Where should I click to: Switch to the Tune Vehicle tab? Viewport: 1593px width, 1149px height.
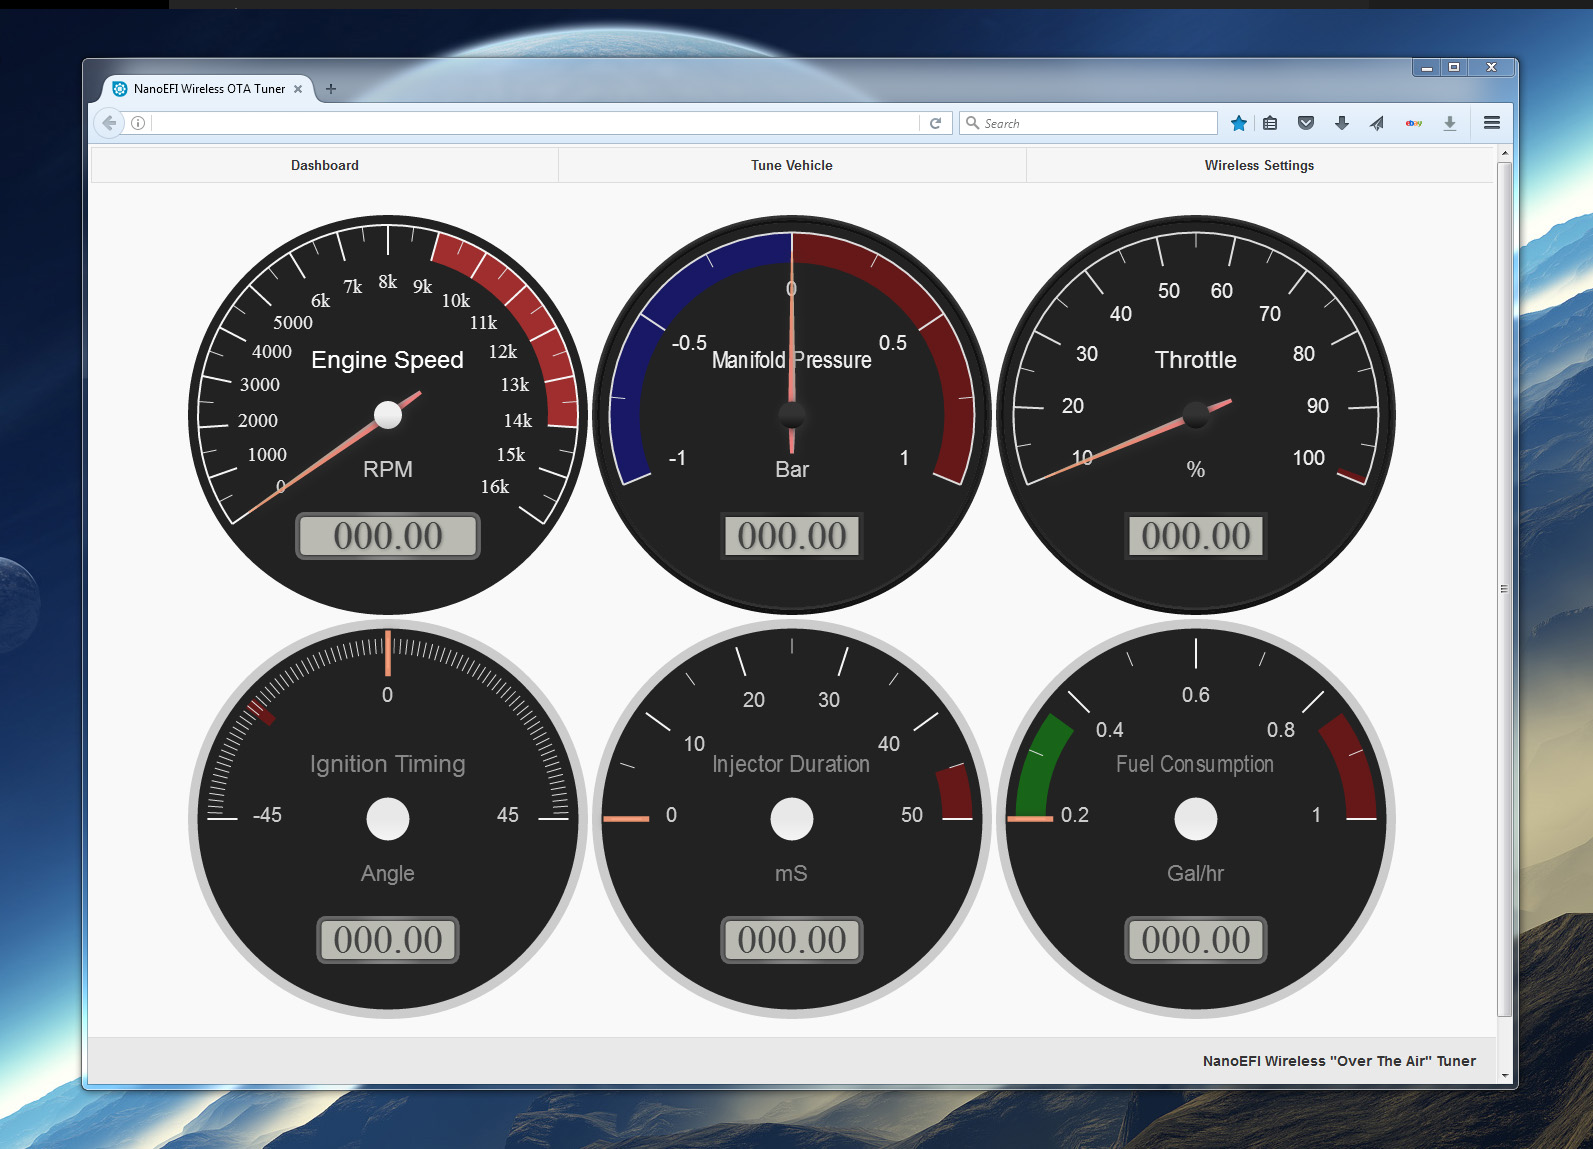791,165
